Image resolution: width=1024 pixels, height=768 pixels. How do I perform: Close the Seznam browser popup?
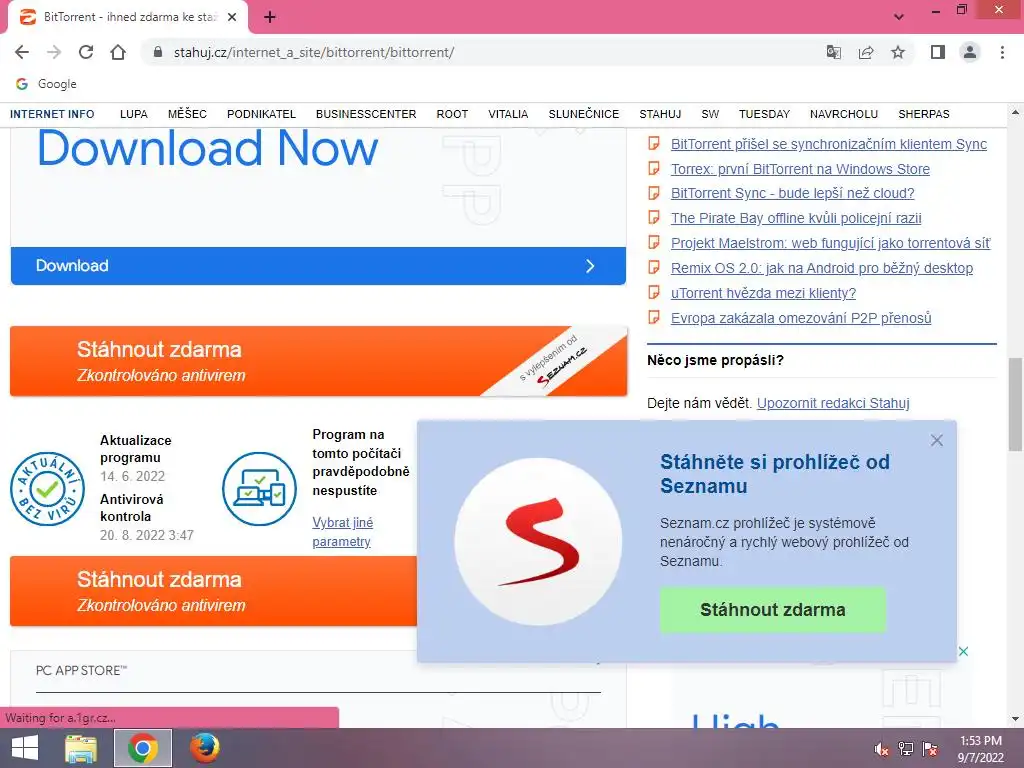[936, 440]
